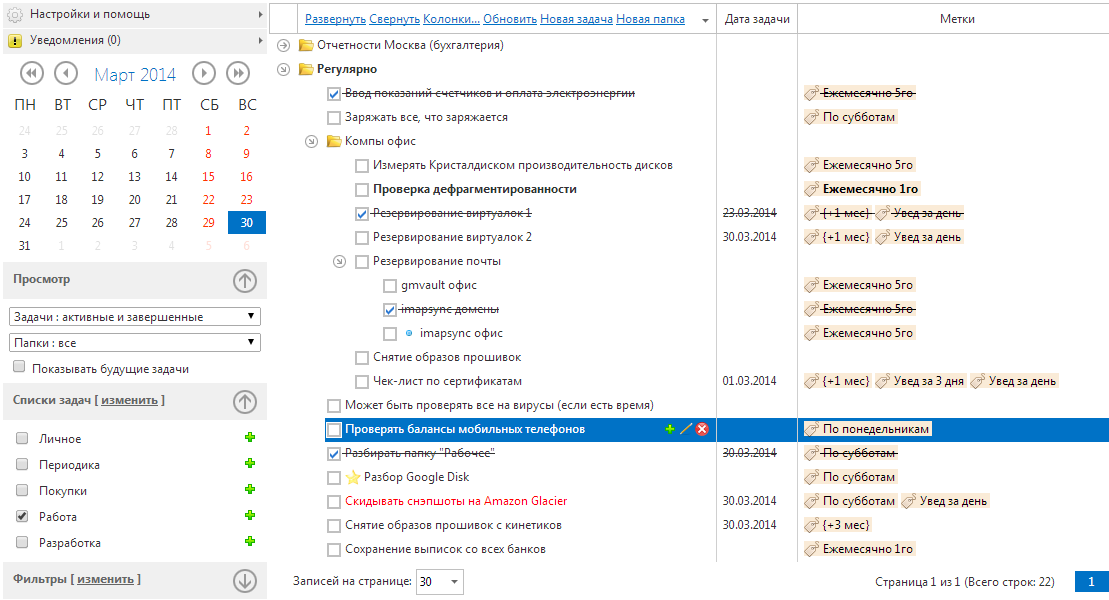Collapse Резервирование почты tree node
The height and width of the screenshot is (600, 1109).
click(x=339, y=262)
